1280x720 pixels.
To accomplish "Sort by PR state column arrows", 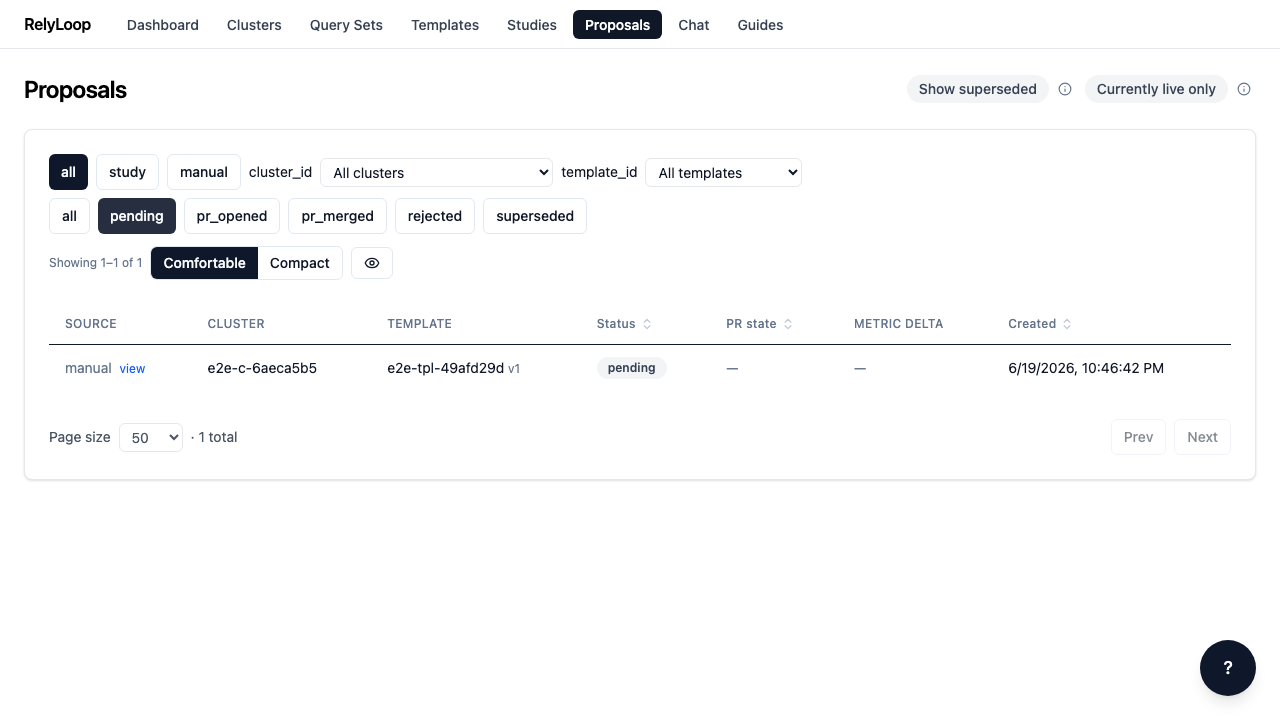I will point(788,324).
